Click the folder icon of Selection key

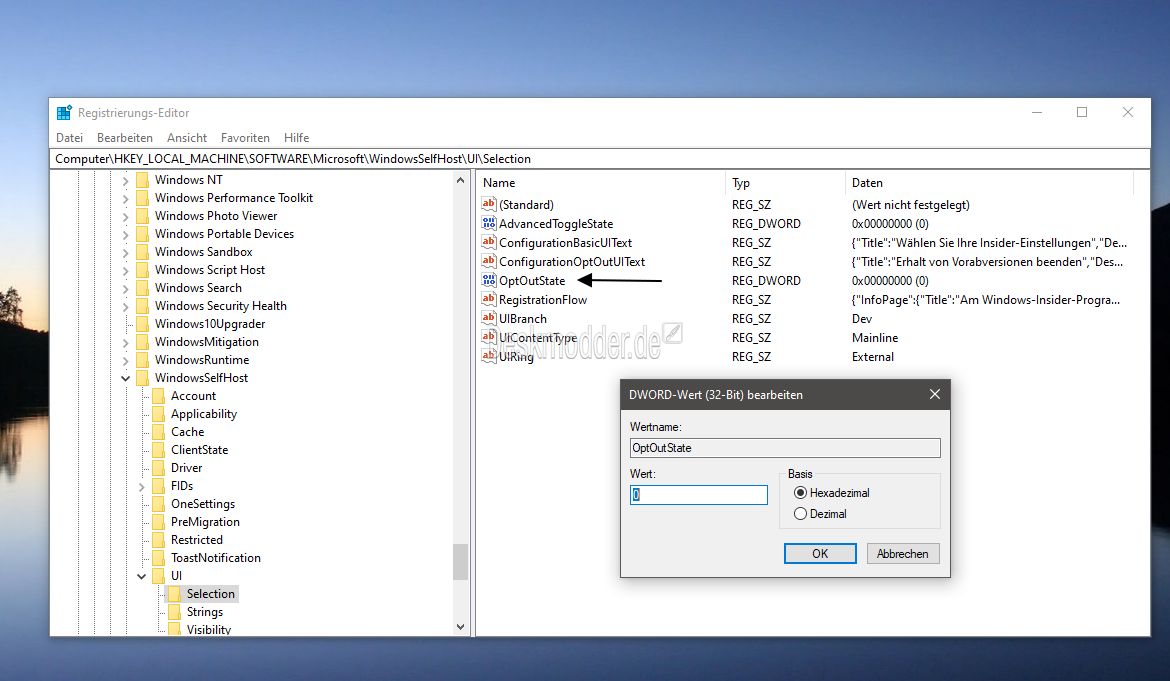(174, 594)
